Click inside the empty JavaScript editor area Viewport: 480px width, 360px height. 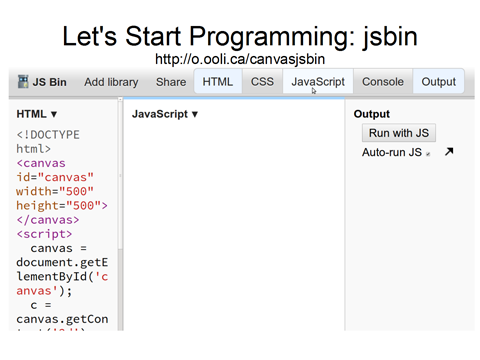(234, 223)
